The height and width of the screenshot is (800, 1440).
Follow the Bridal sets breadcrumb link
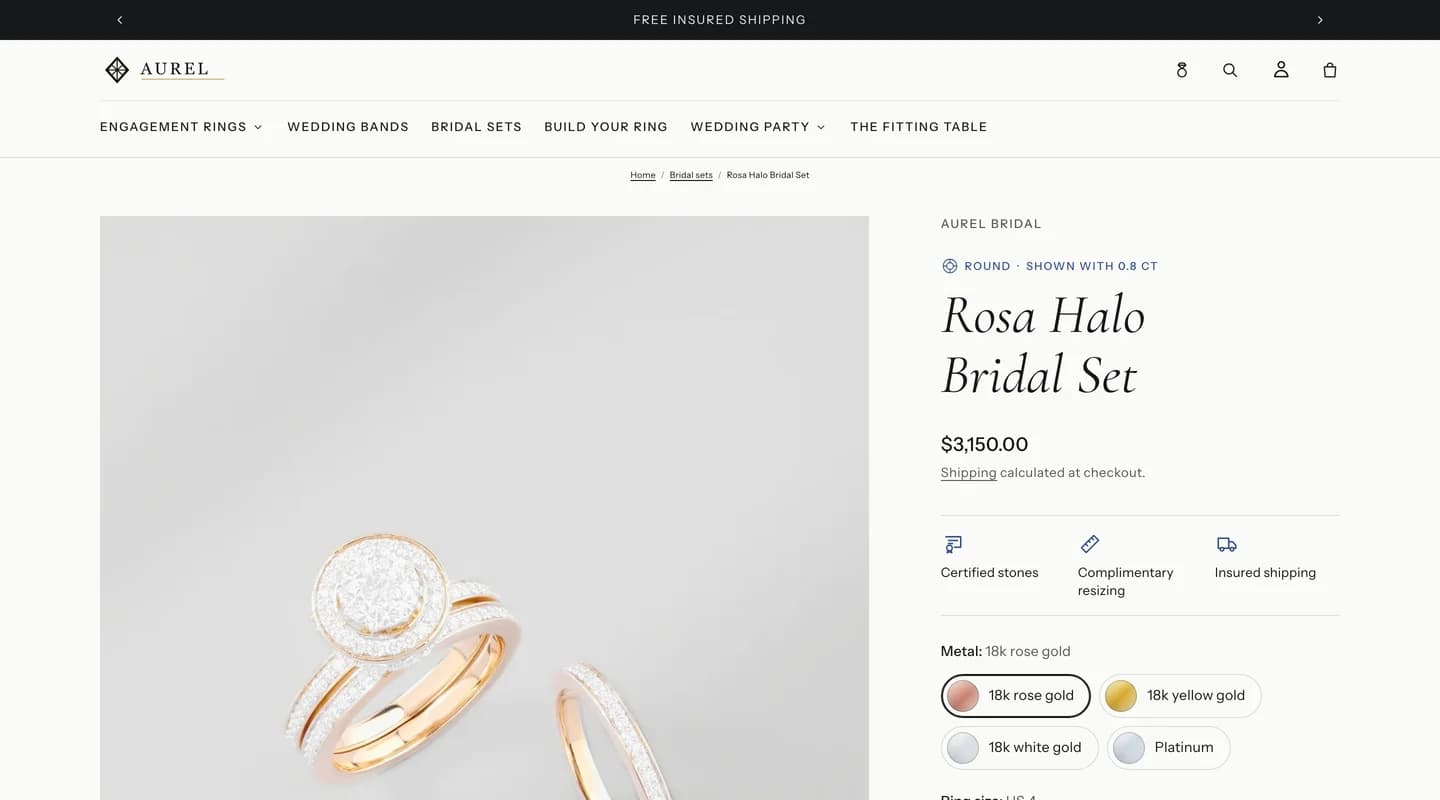(x=691, y=175)
